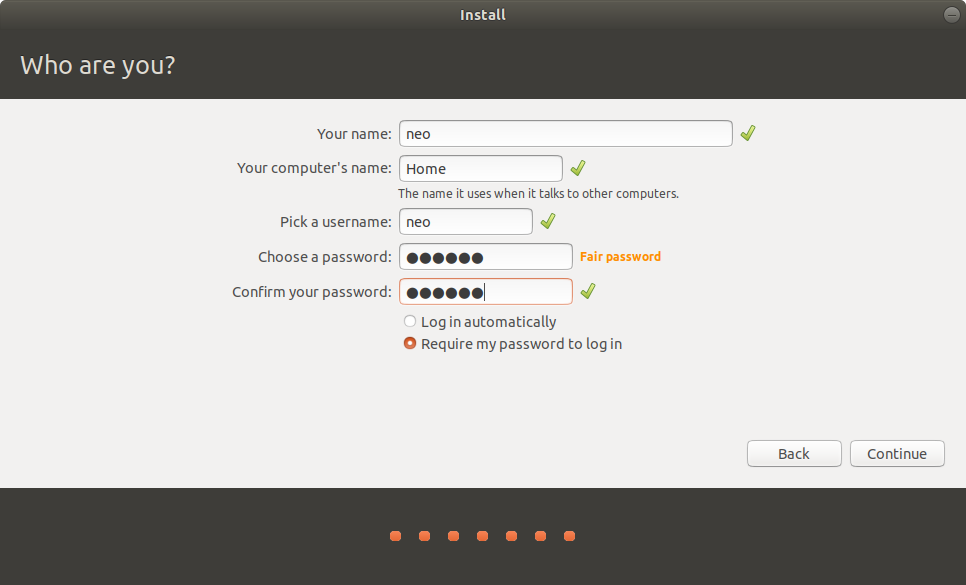Screen dimensions: 966x585
Task: Click green checkmark beside Confirm password field
Action: click(x=588, y=291)
